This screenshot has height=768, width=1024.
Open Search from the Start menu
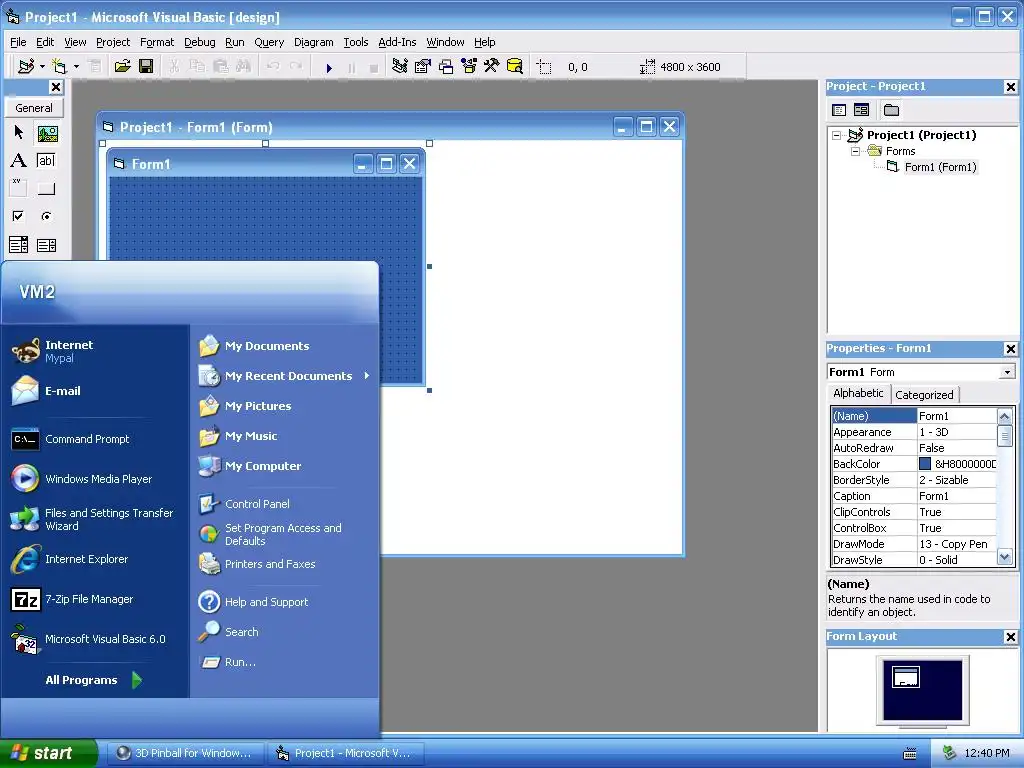coord(241,632)
